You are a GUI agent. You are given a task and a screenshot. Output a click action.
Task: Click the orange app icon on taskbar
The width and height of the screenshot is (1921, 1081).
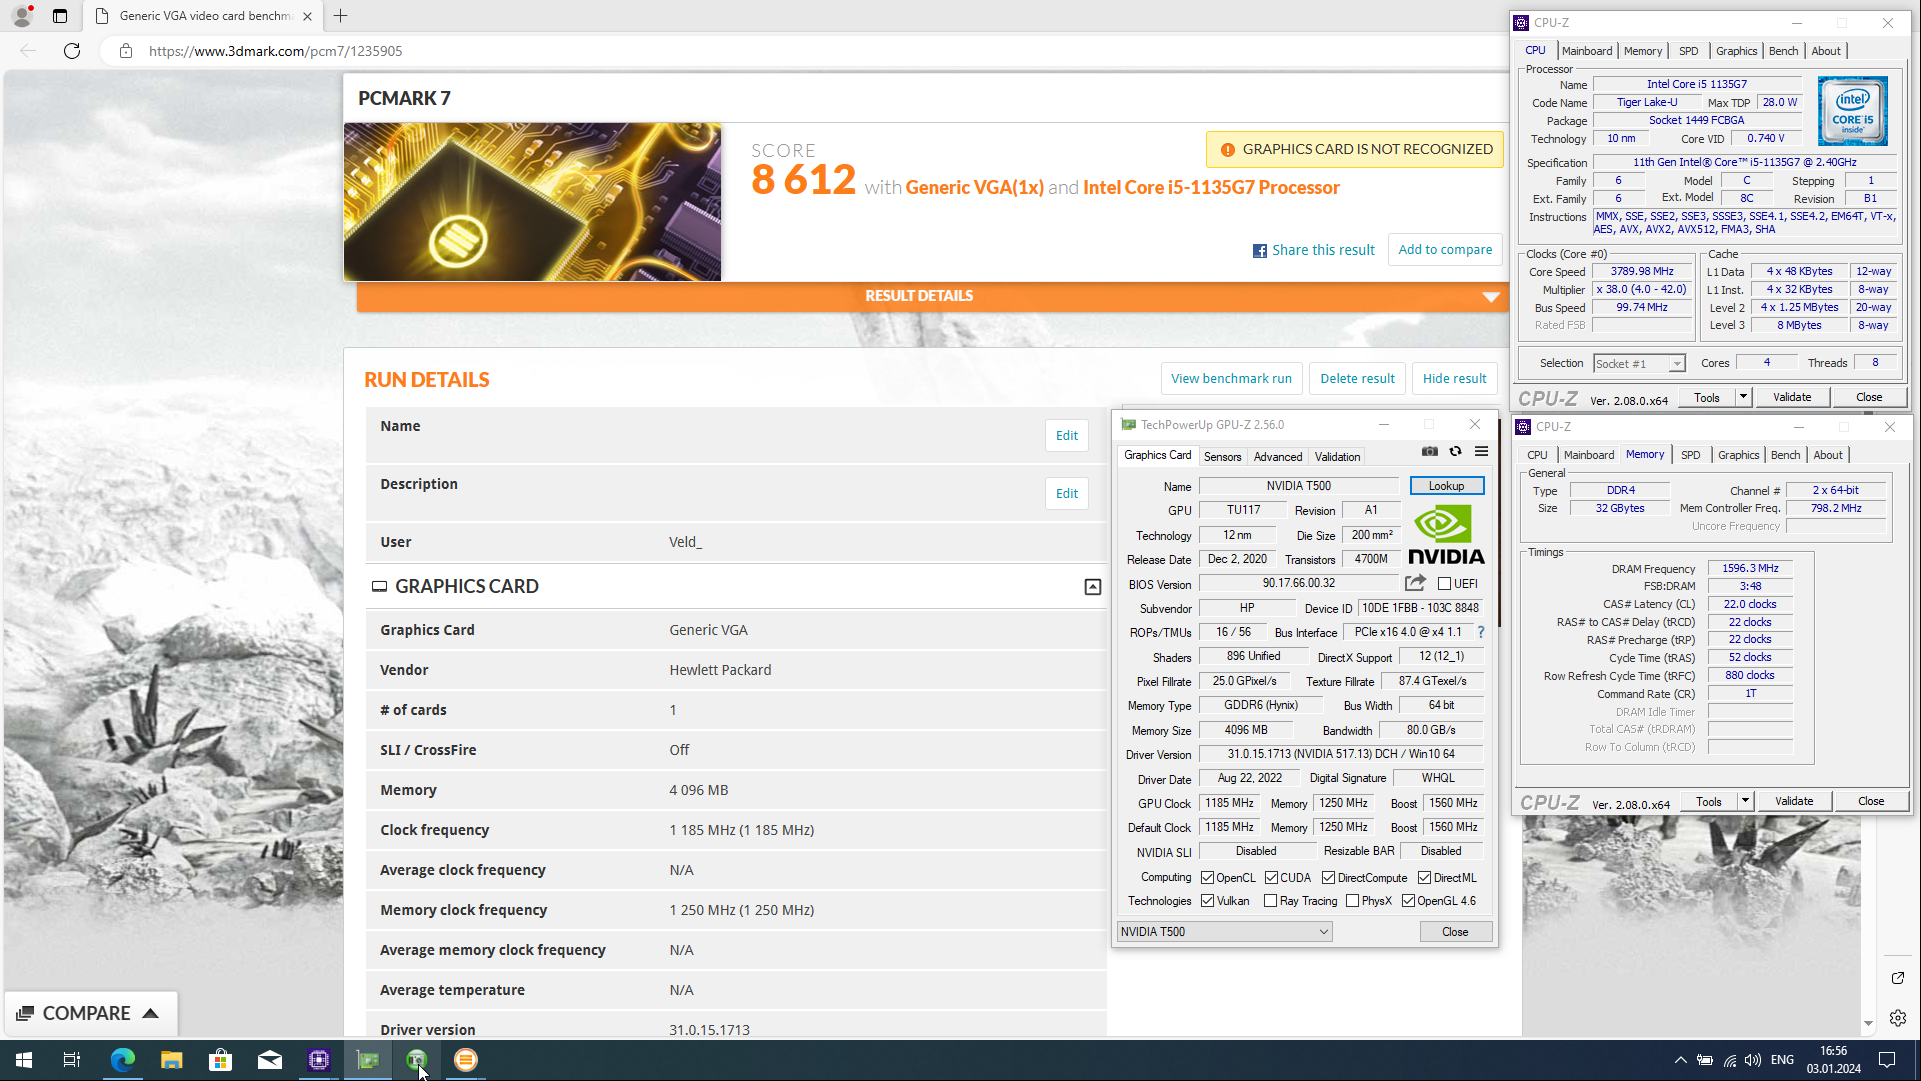click(x=466, y=1060)
